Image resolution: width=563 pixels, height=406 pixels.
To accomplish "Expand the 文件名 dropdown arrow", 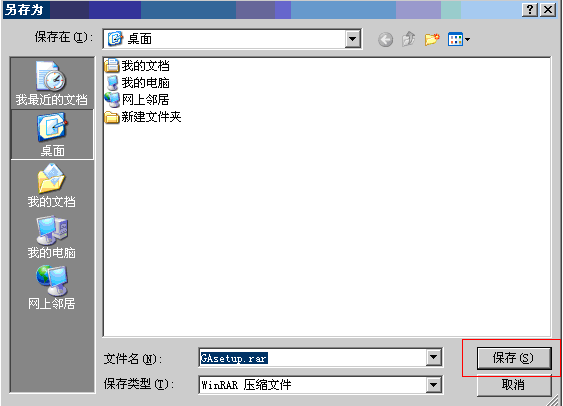I will [433, 358].
